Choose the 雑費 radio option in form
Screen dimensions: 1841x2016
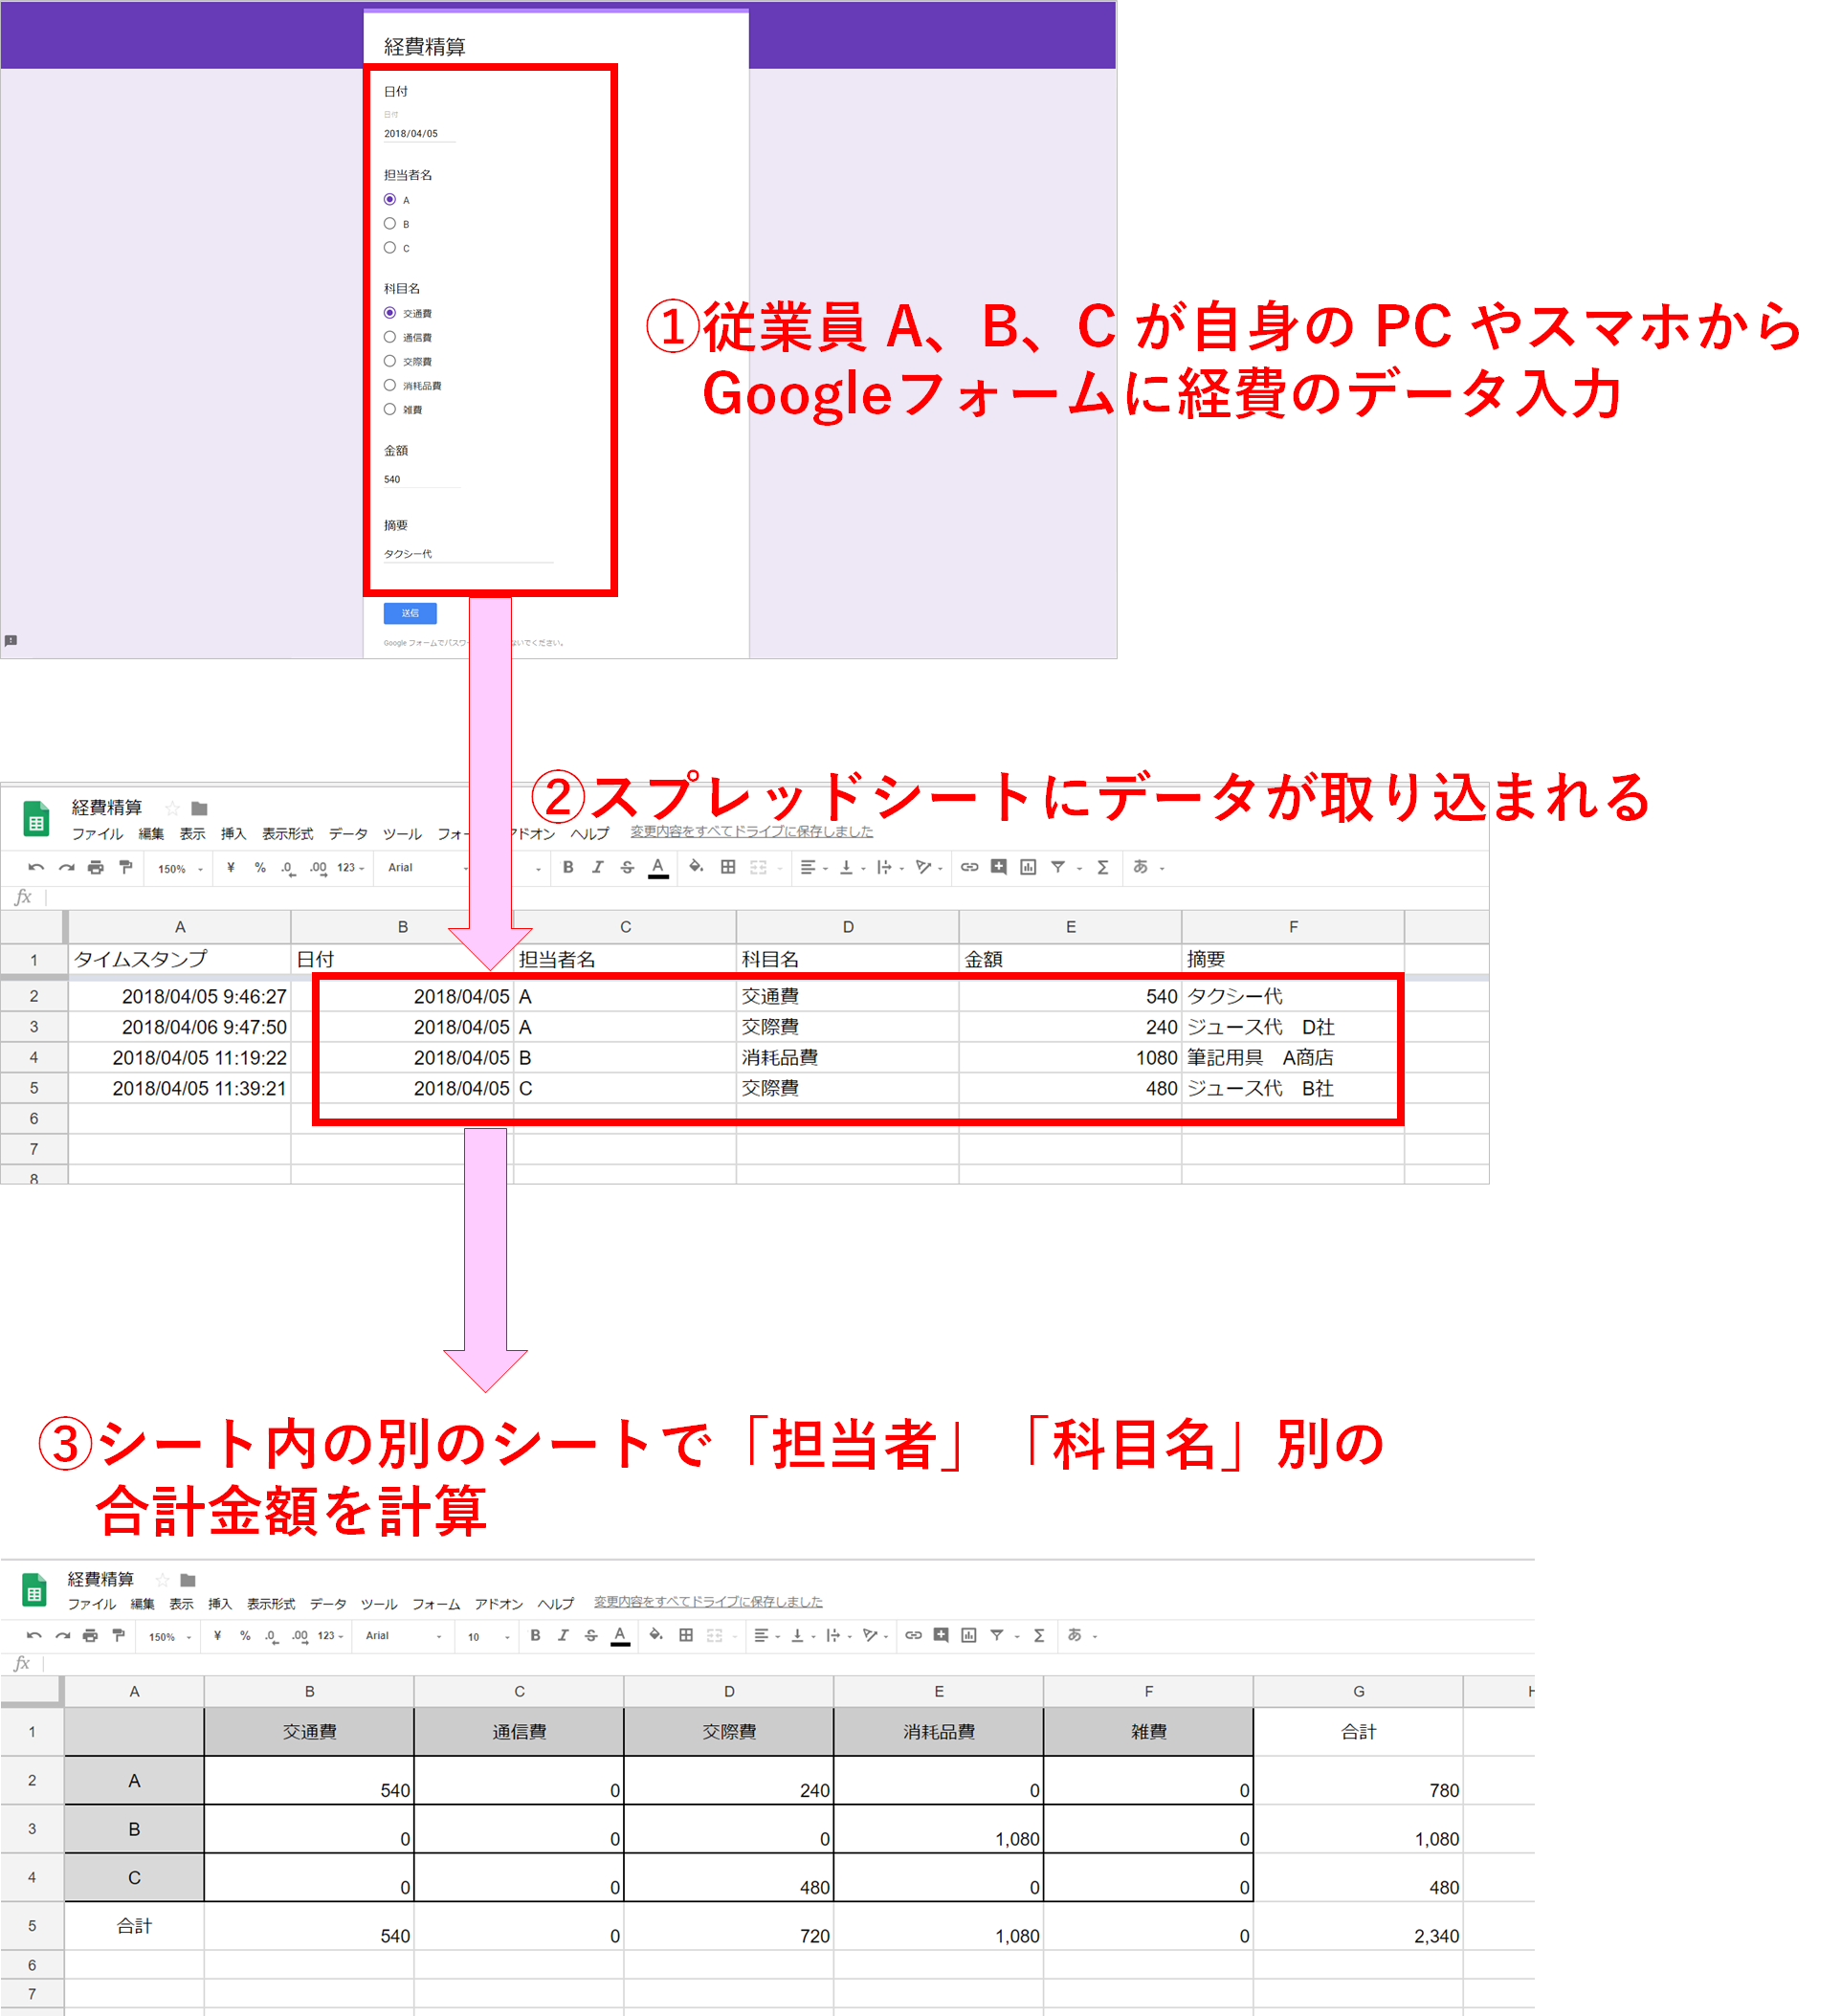point(390,409)
